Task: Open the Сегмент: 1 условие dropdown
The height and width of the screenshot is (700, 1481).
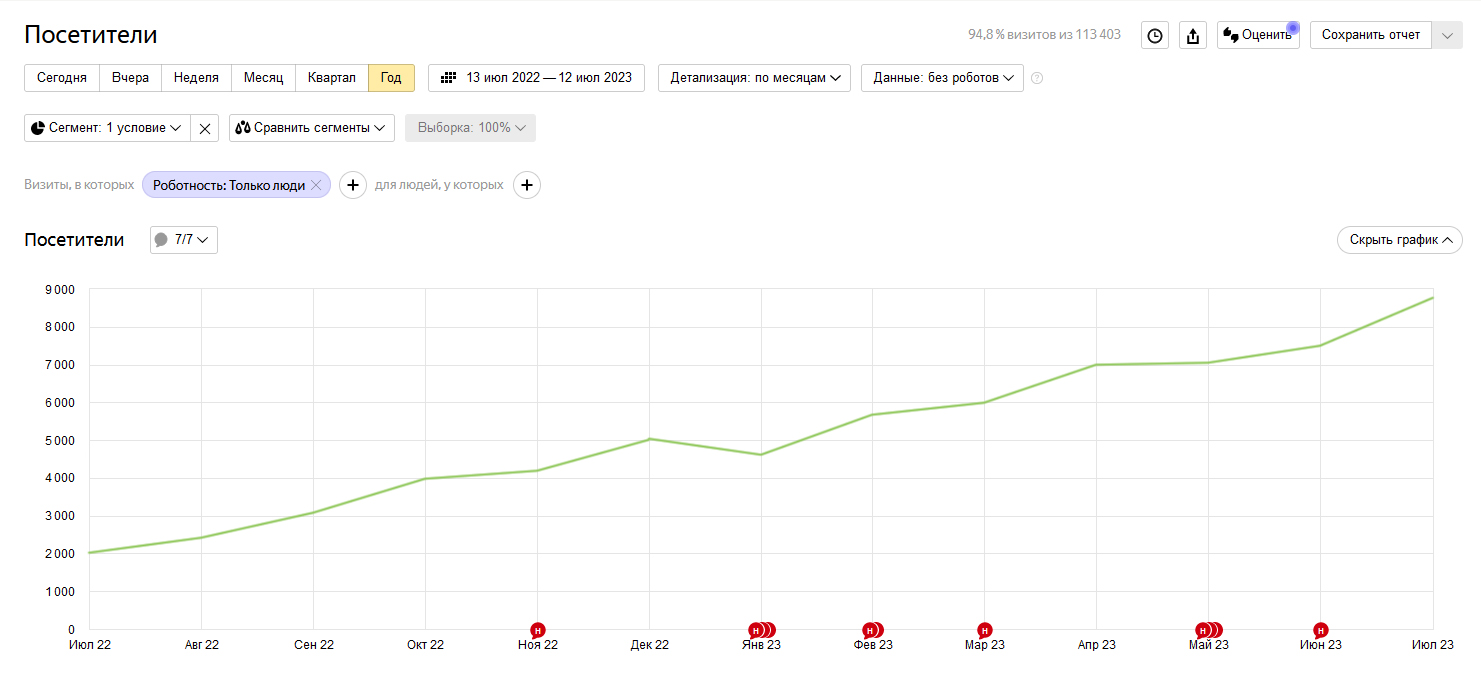Action: point(107,128)
